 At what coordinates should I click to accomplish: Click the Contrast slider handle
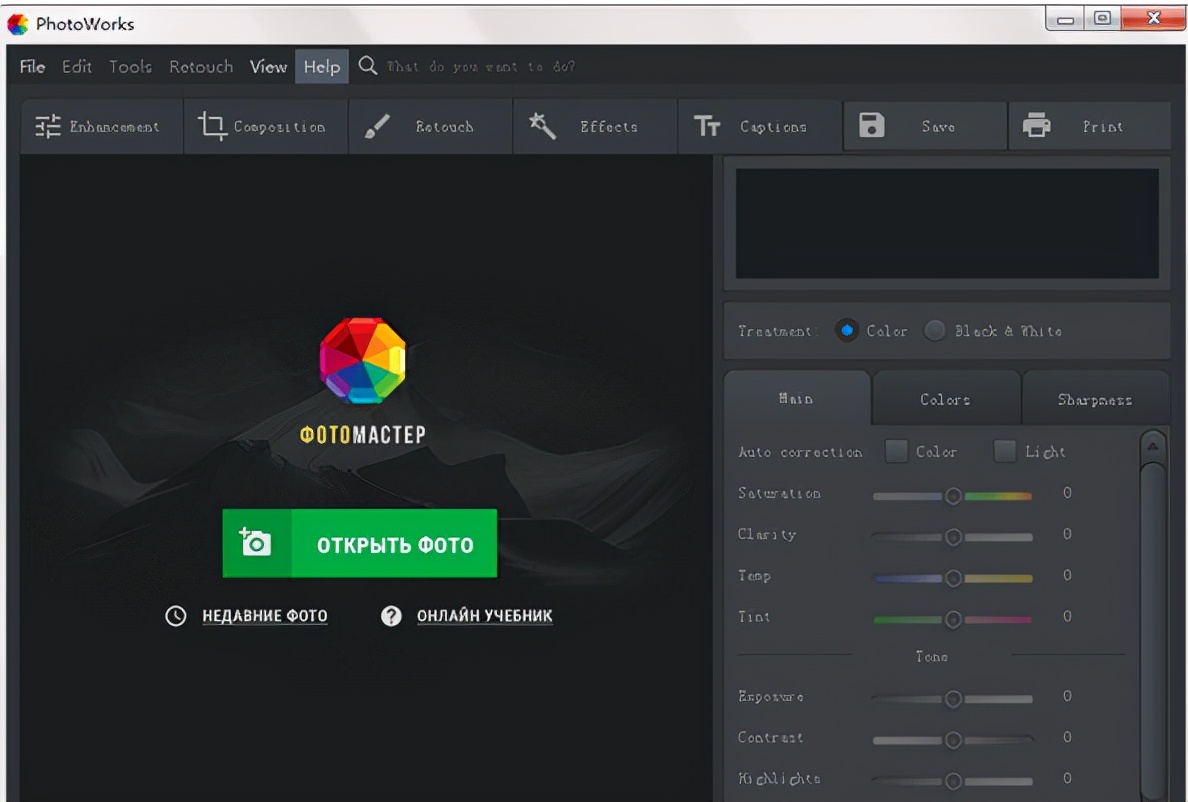click(x=953, y=740)
